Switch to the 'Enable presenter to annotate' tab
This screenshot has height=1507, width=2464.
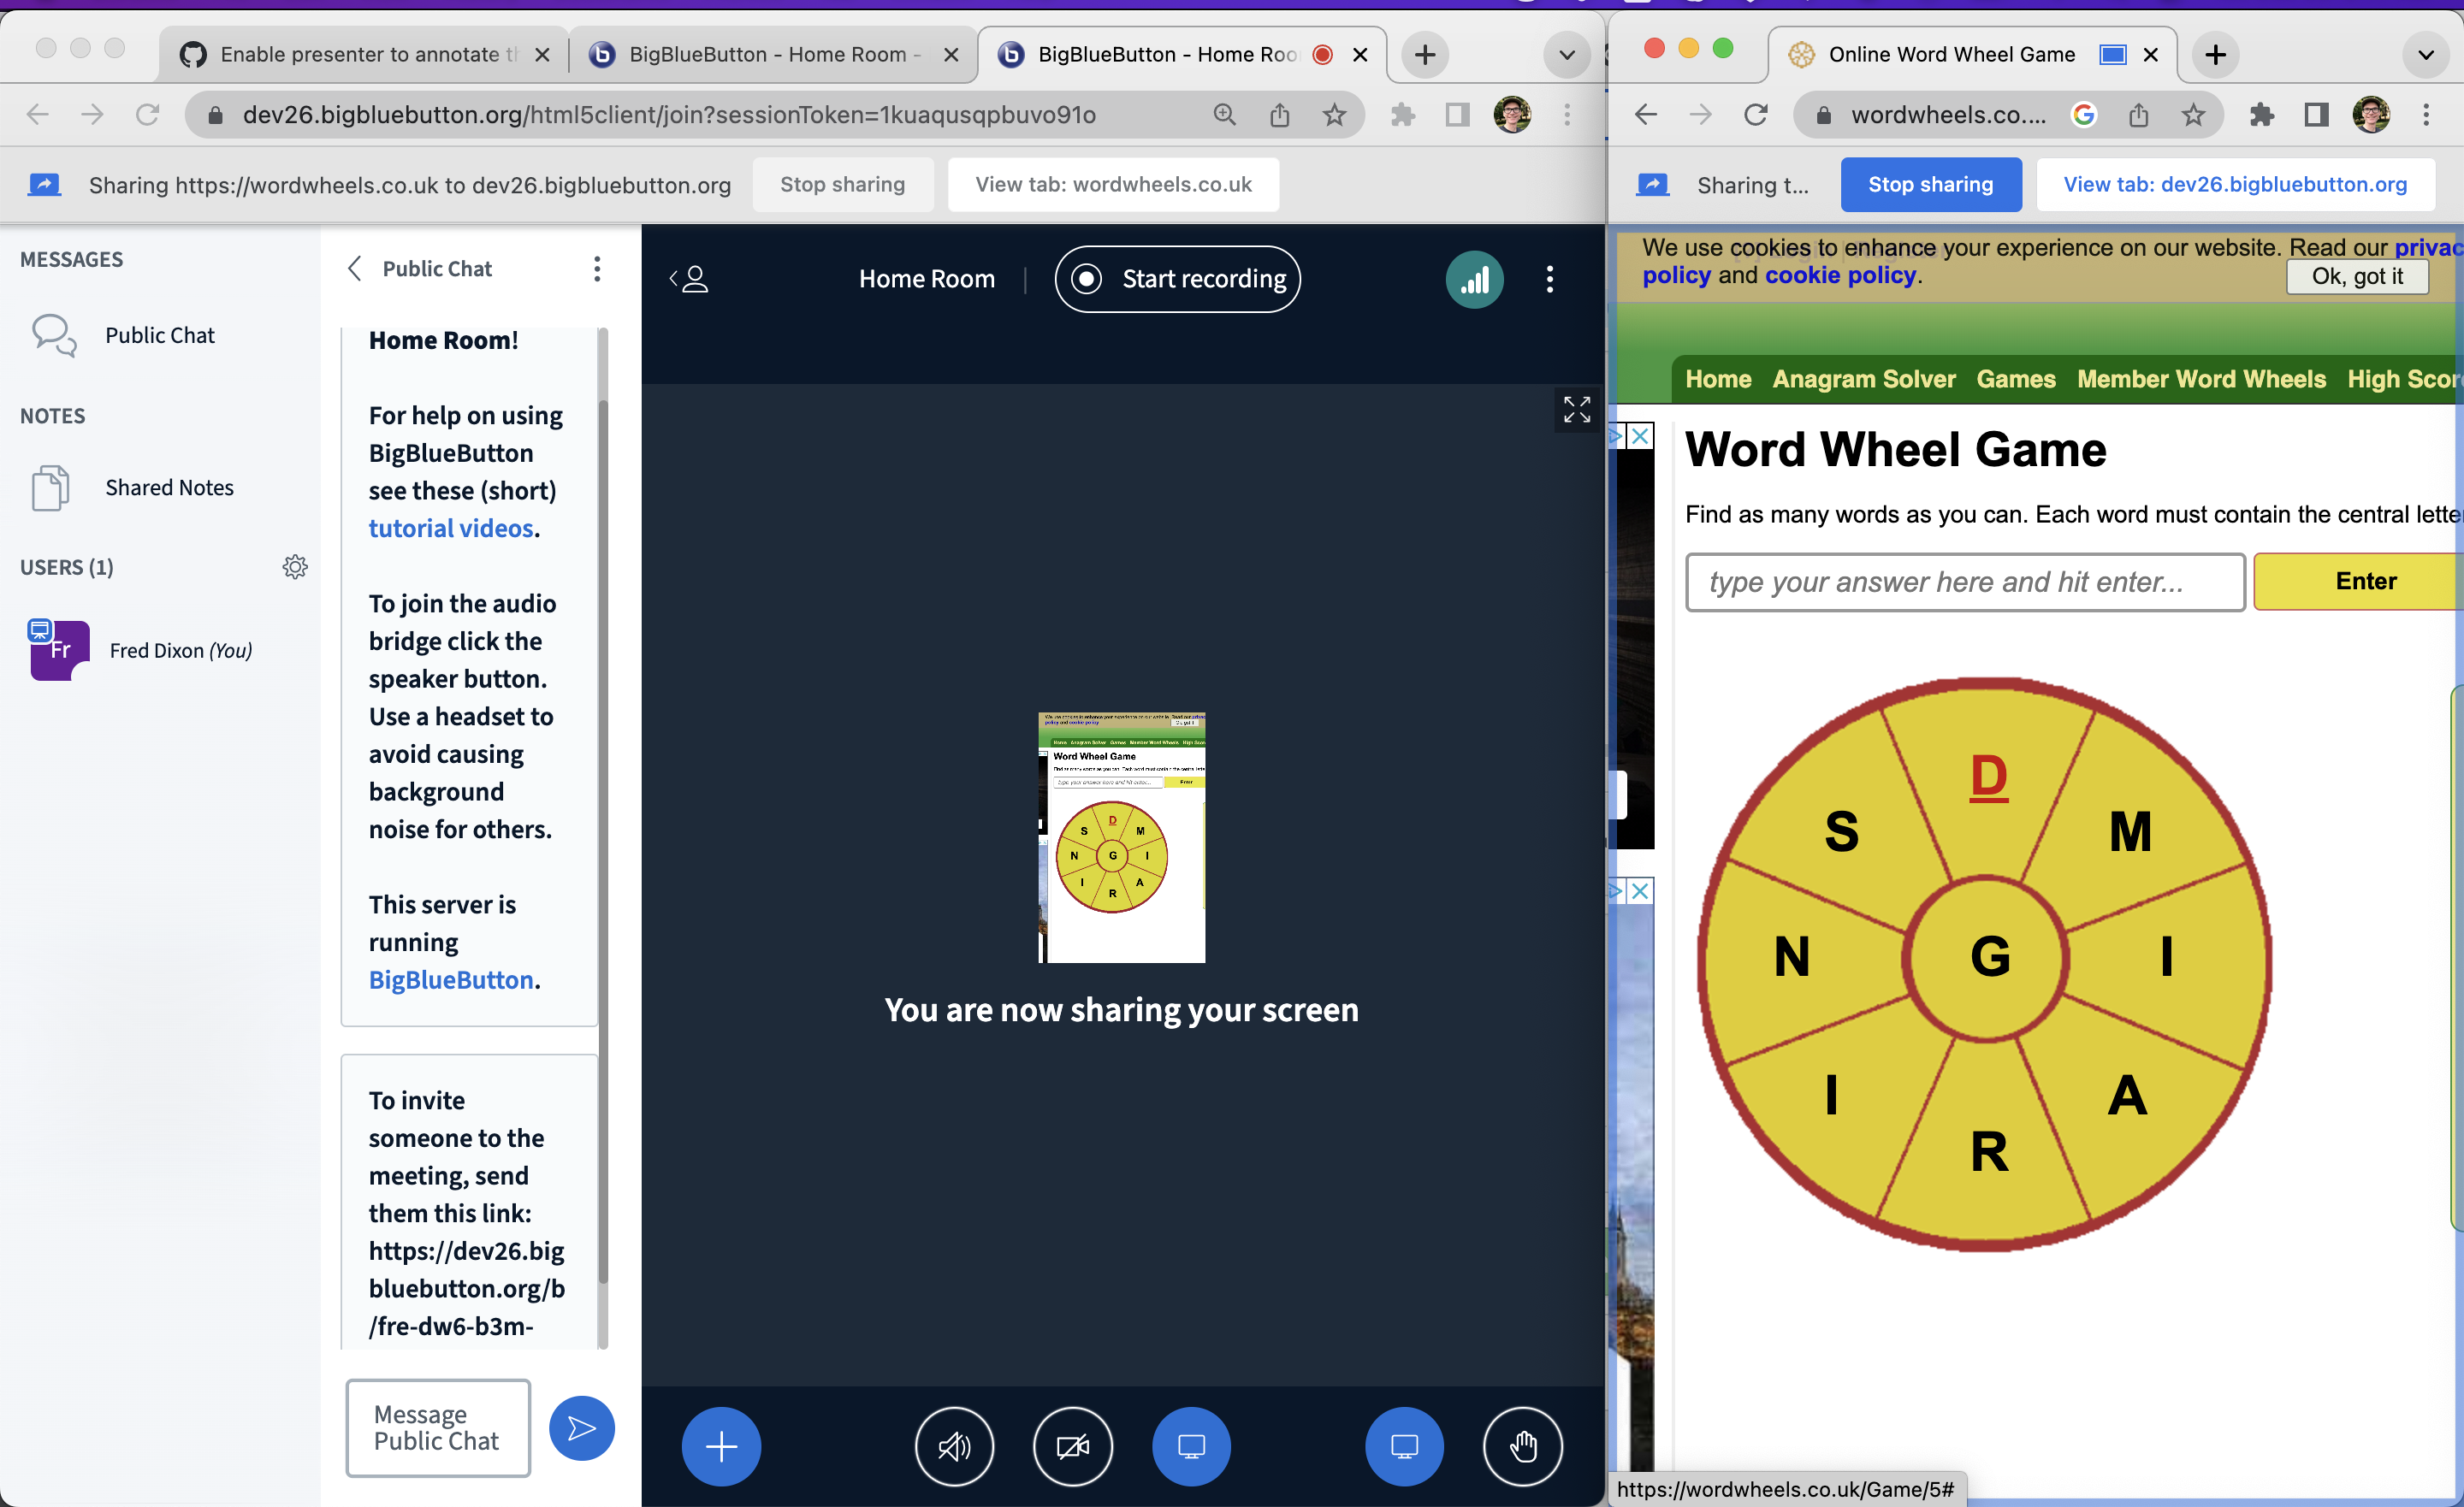360,54
